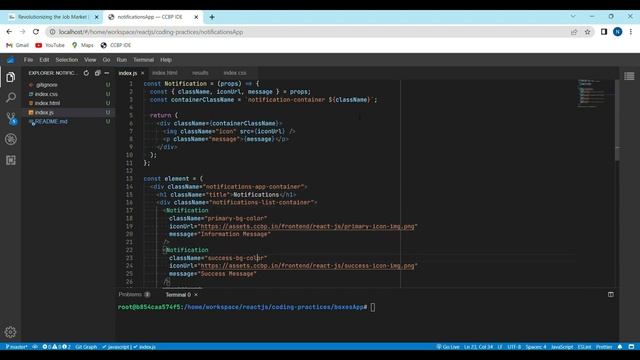Open Maps bookmark
Screen dimensions: 640x360
[82, 45]
